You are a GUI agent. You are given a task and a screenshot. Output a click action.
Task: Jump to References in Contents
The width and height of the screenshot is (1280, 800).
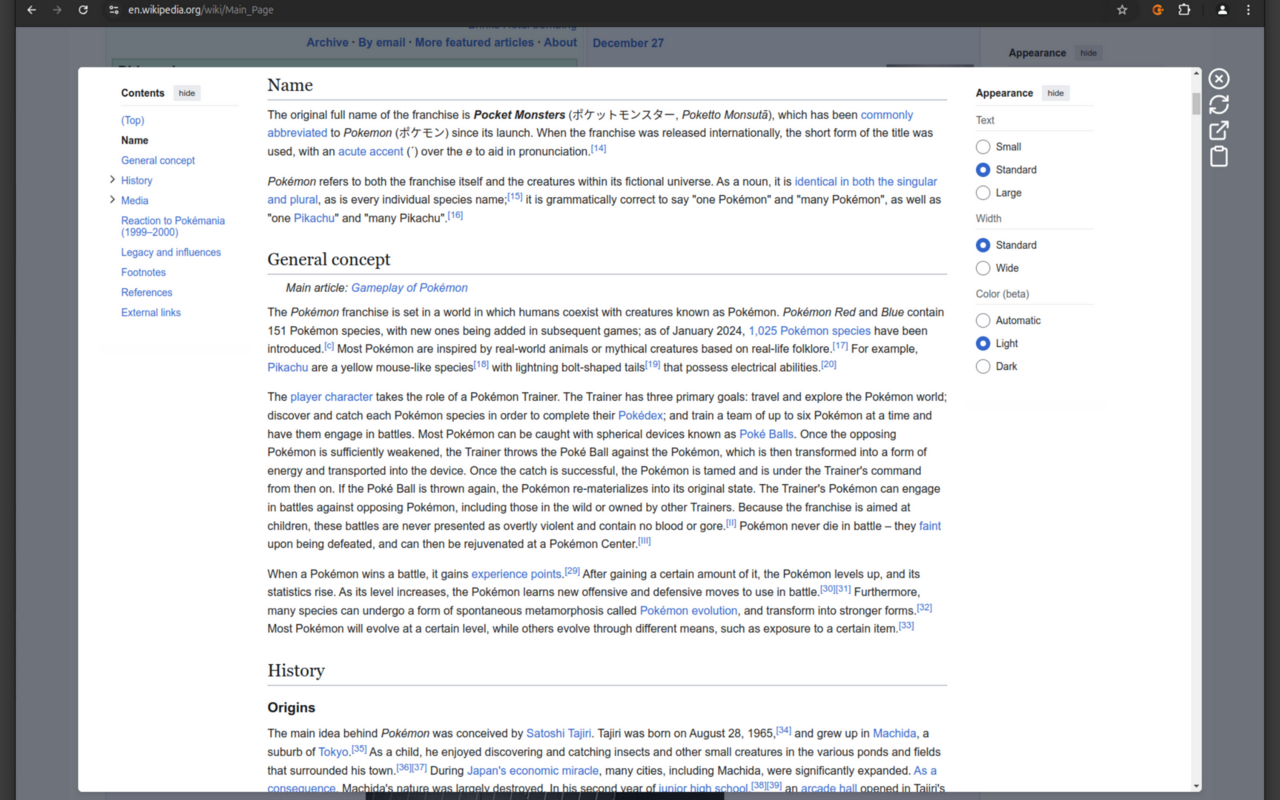click(147, 293)
